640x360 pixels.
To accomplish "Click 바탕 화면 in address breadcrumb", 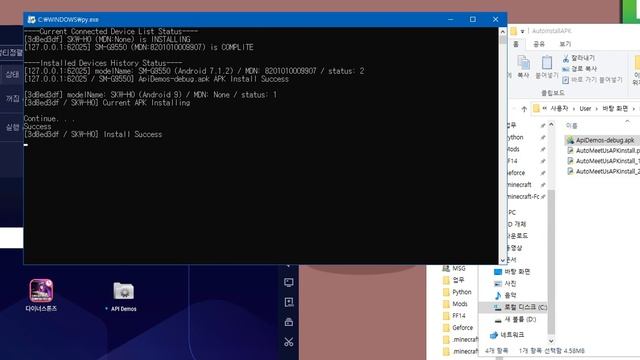I will point(615,109).
